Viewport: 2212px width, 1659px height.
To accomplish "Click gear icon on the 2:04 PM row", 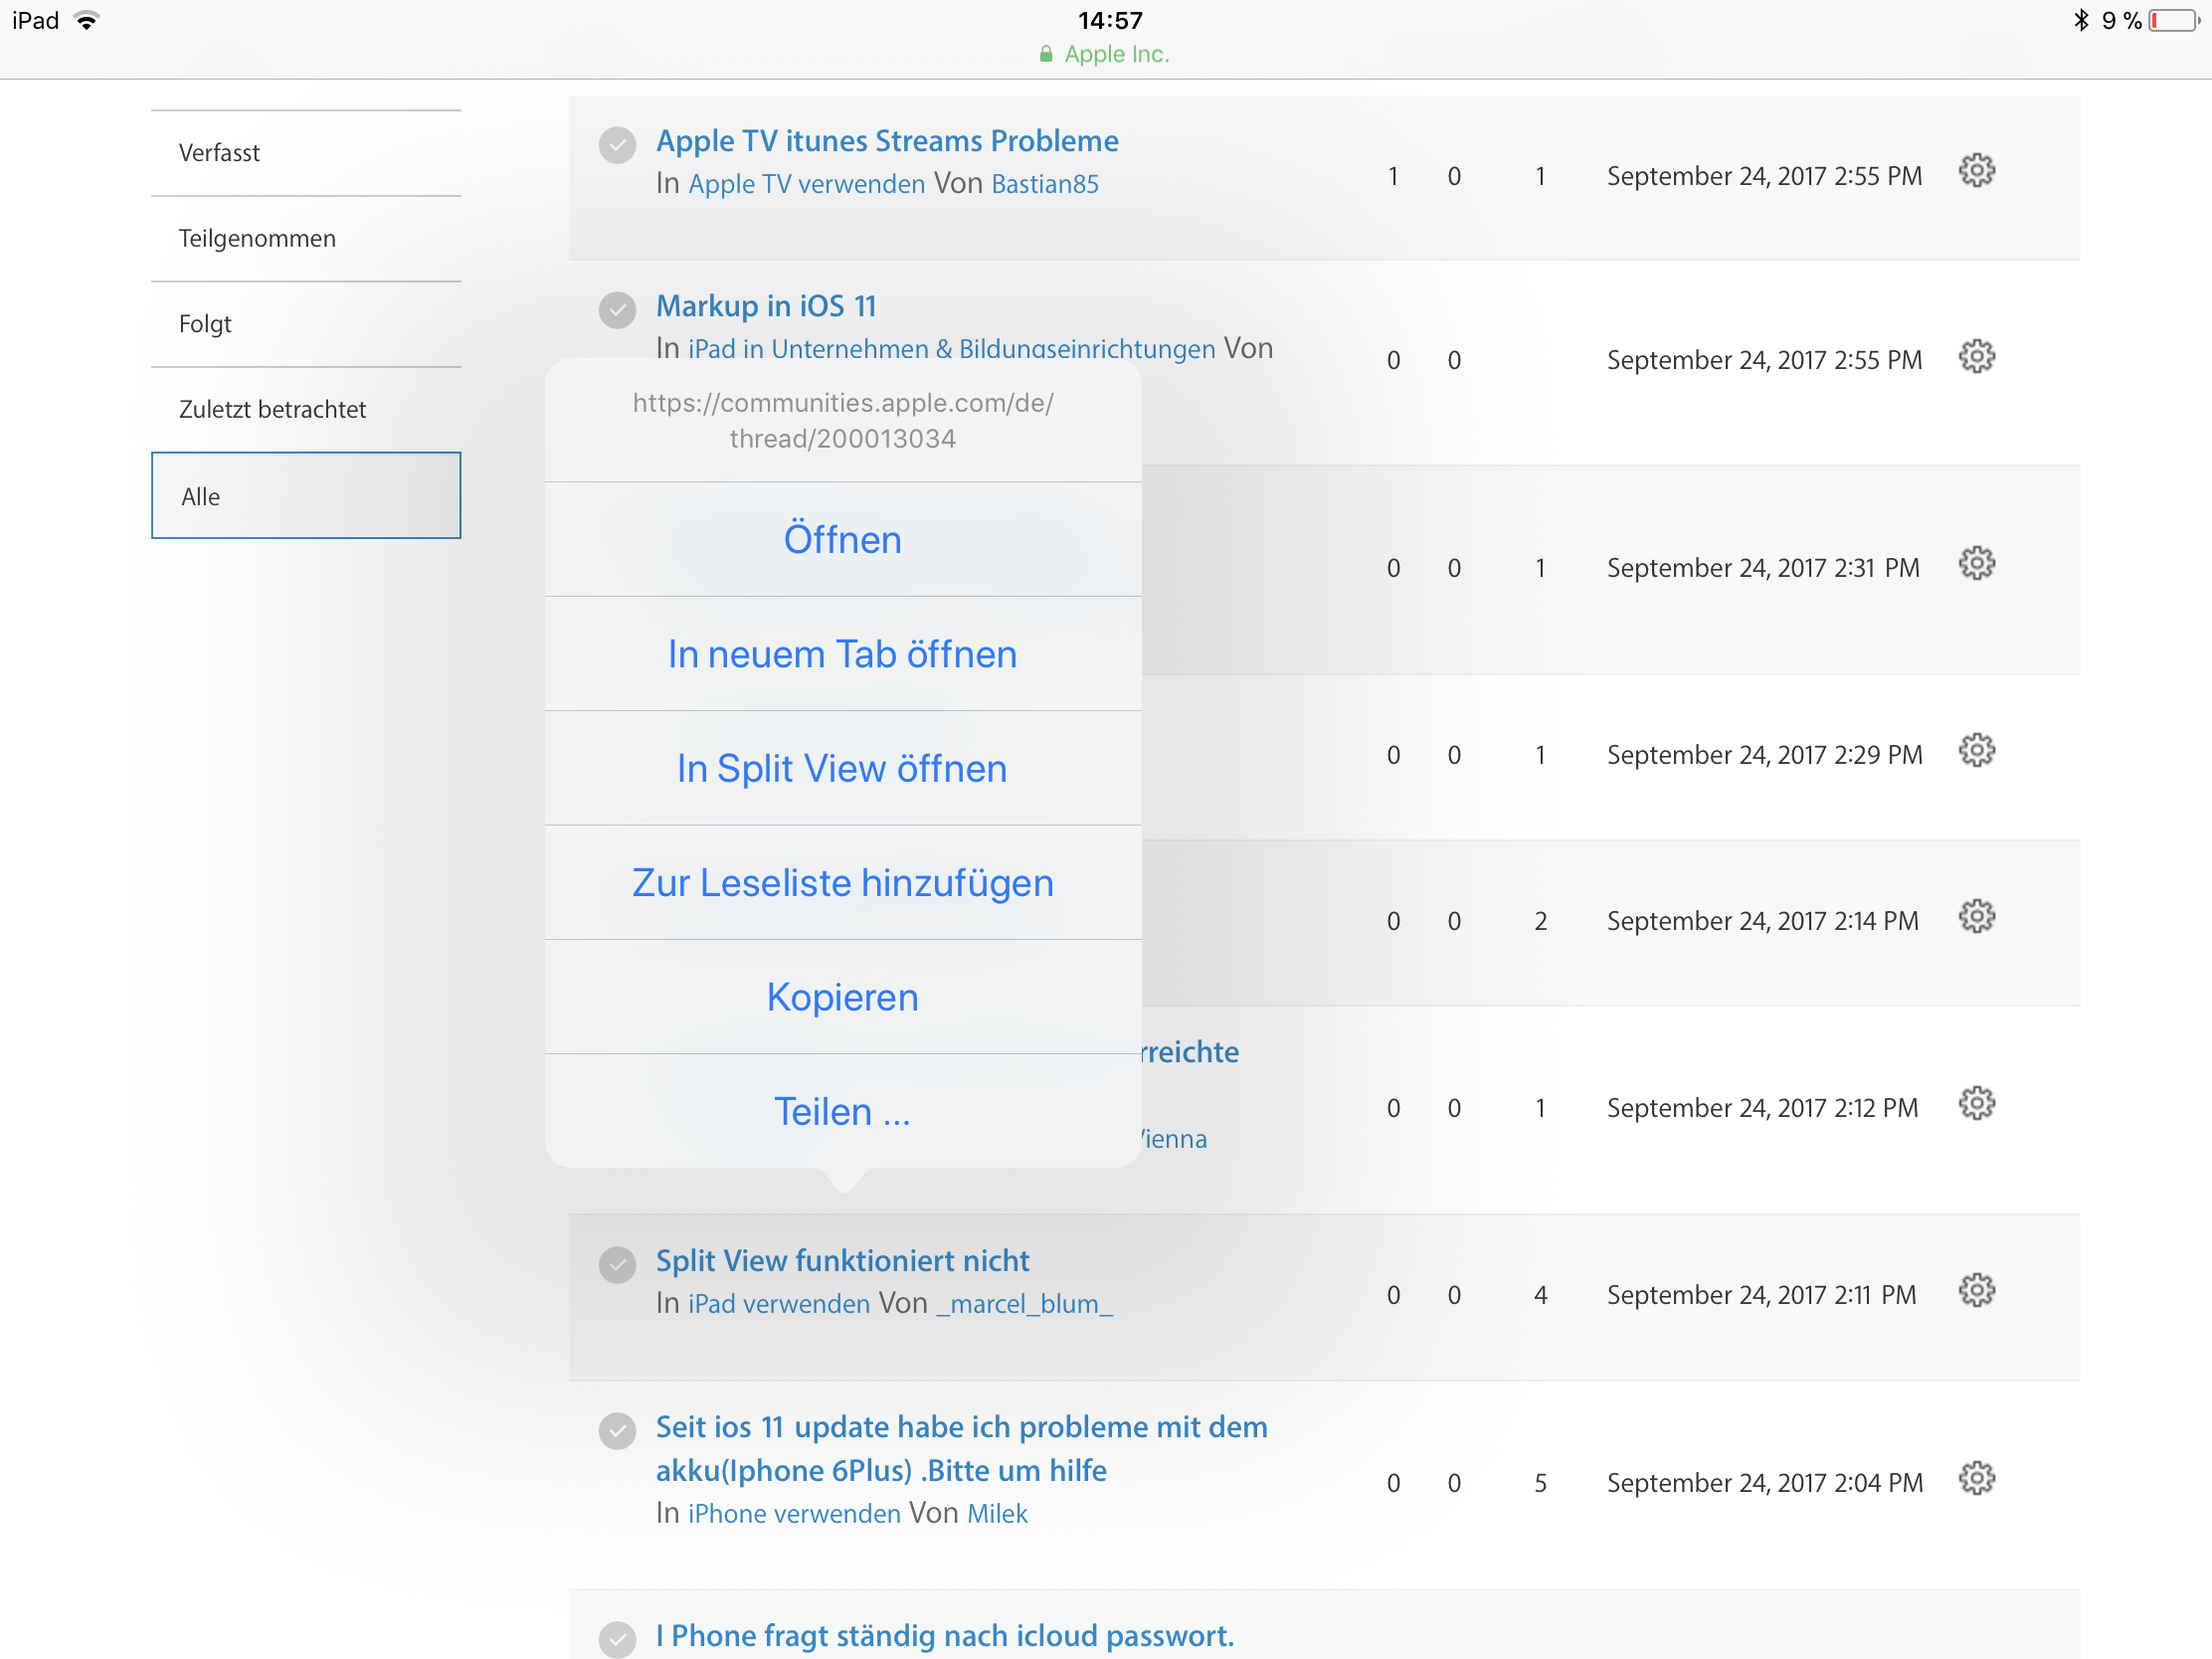I will point(1976,1479).
